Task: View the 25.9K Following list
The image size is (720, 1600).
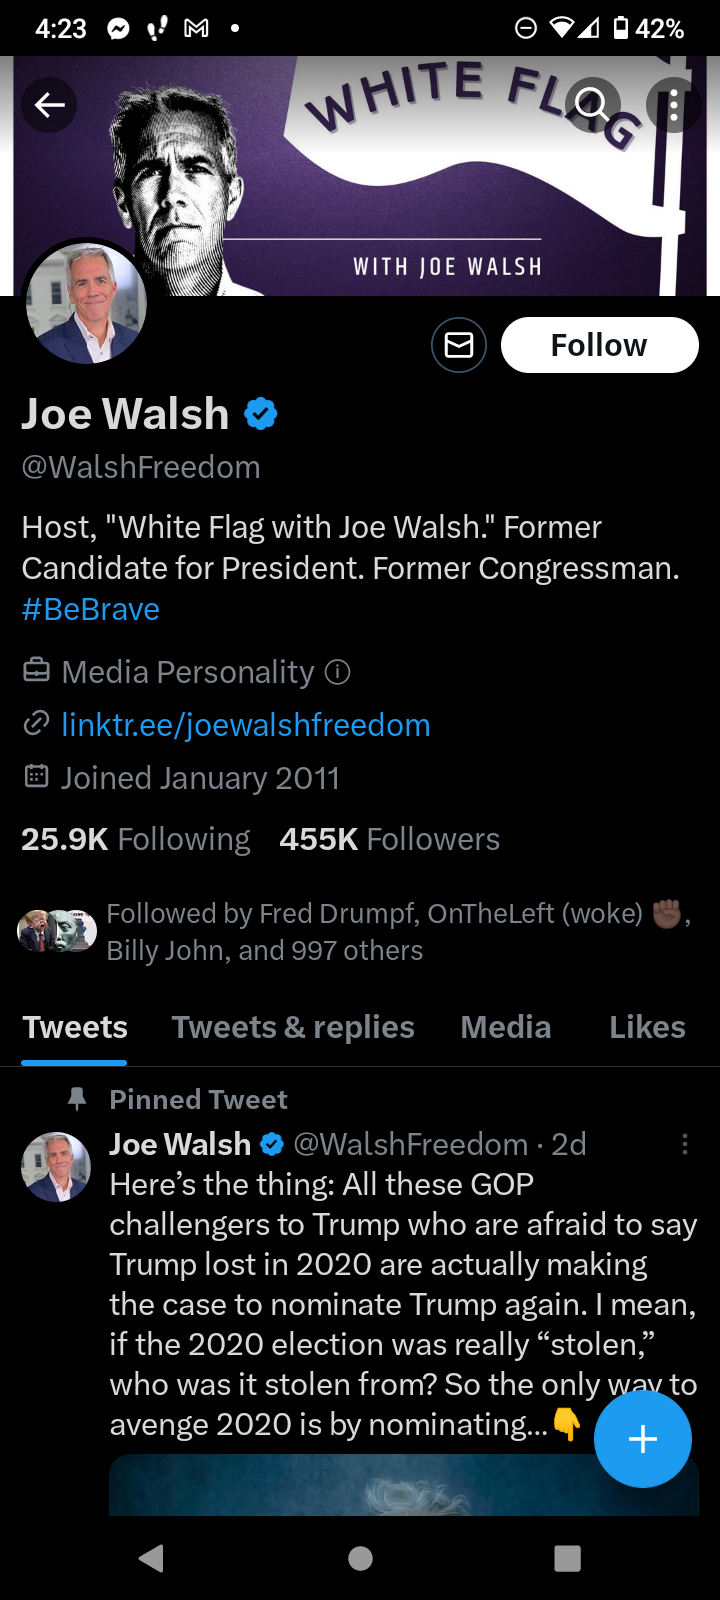Action: pos(136,839)
